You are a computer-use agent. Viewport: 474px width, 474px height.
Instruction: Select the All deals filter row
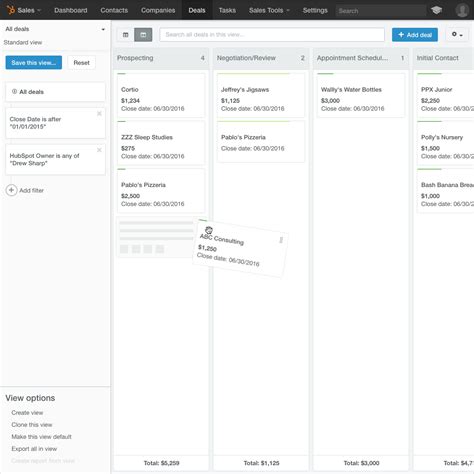coord(55,92)
